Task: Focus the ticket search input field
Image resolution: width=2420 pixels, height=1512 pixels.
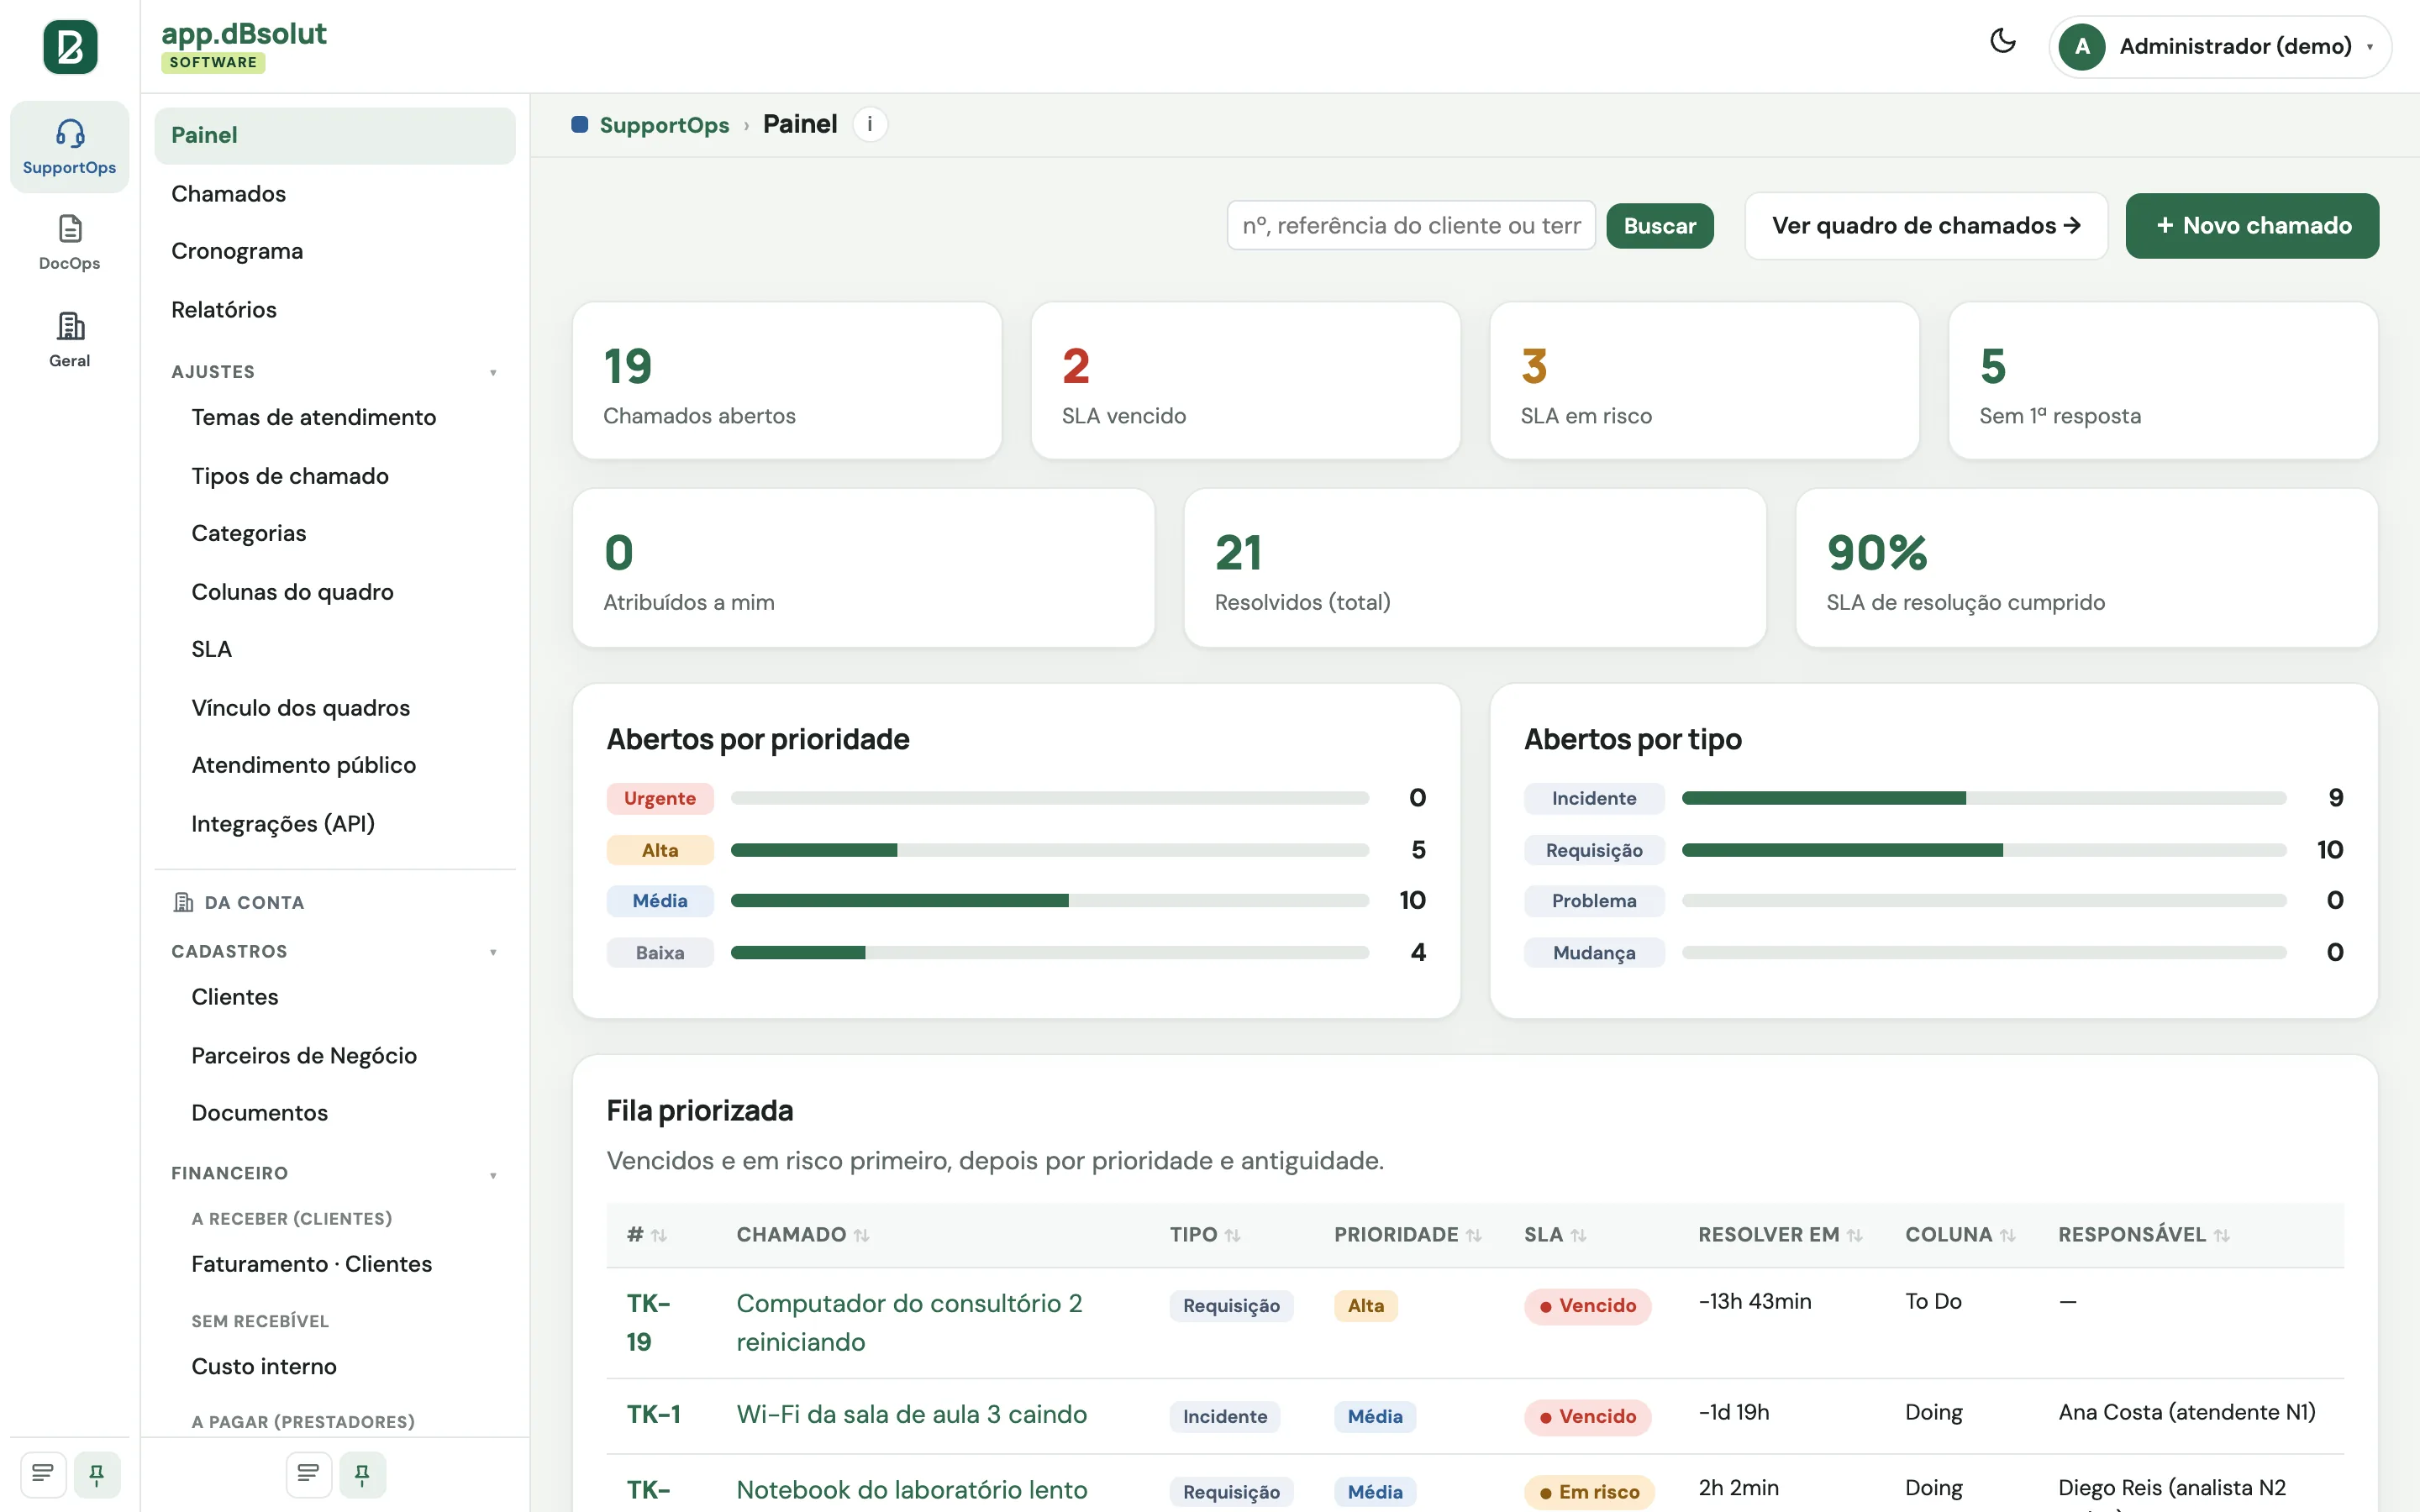Action: (1411, 226)
